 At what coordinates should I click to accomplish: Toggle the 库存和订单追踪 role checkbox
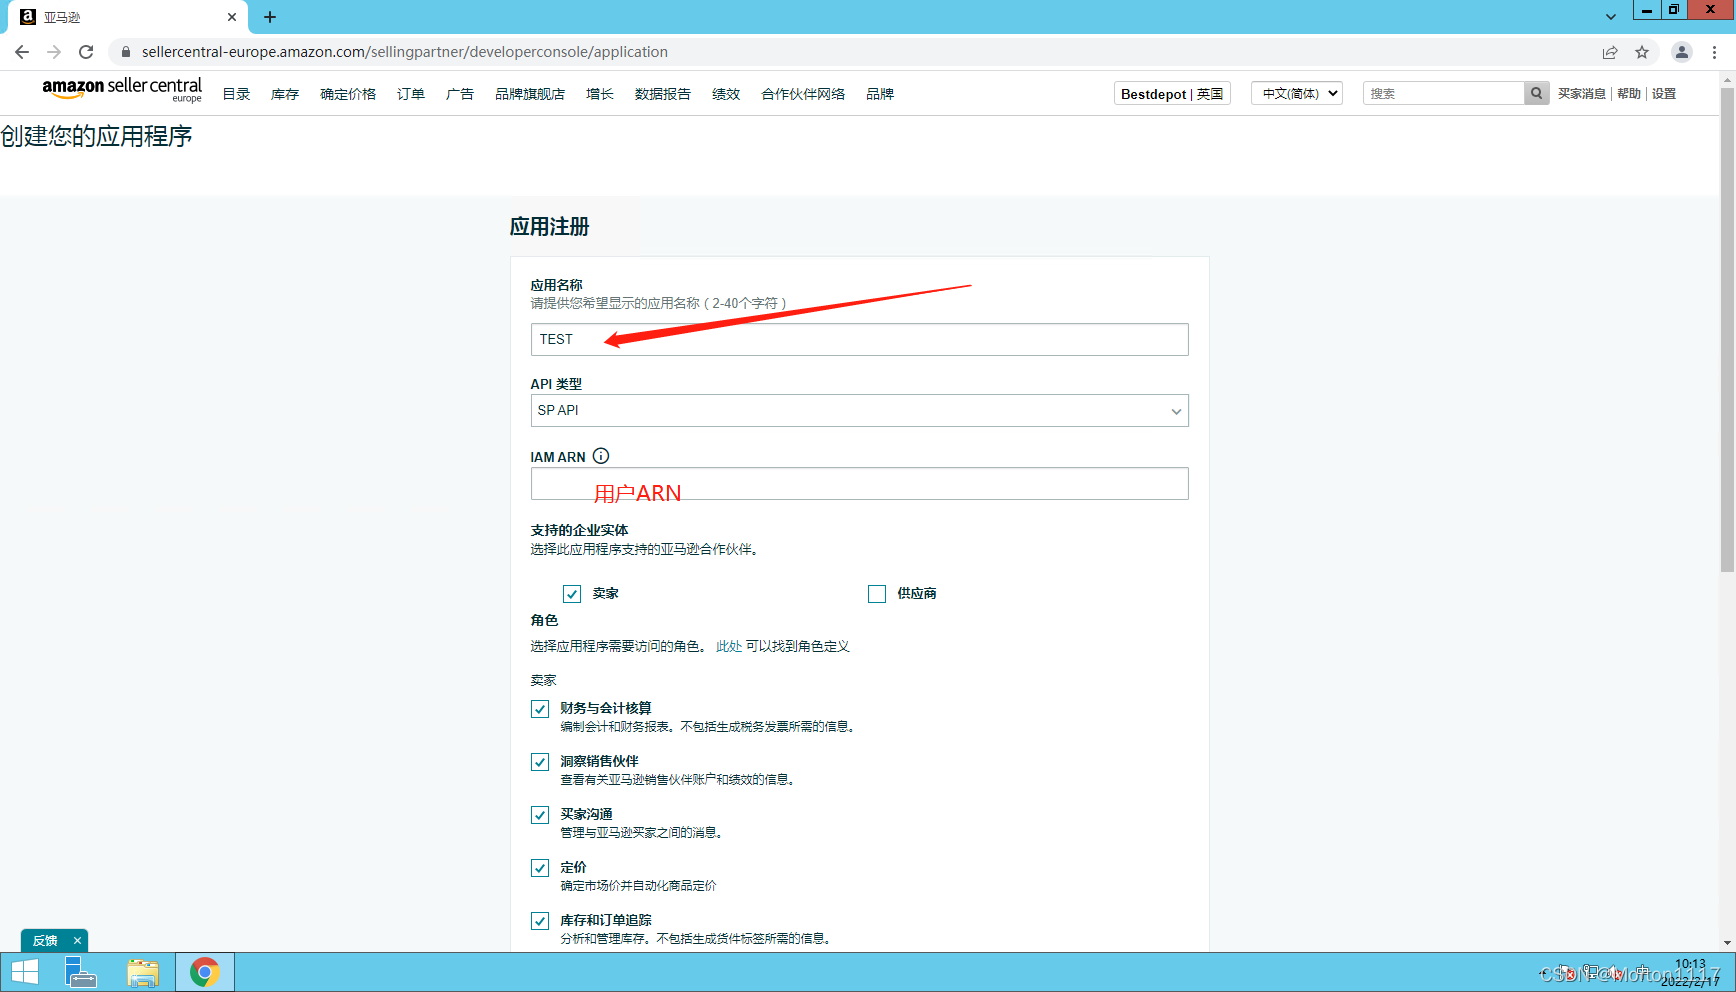click(540, 921)
